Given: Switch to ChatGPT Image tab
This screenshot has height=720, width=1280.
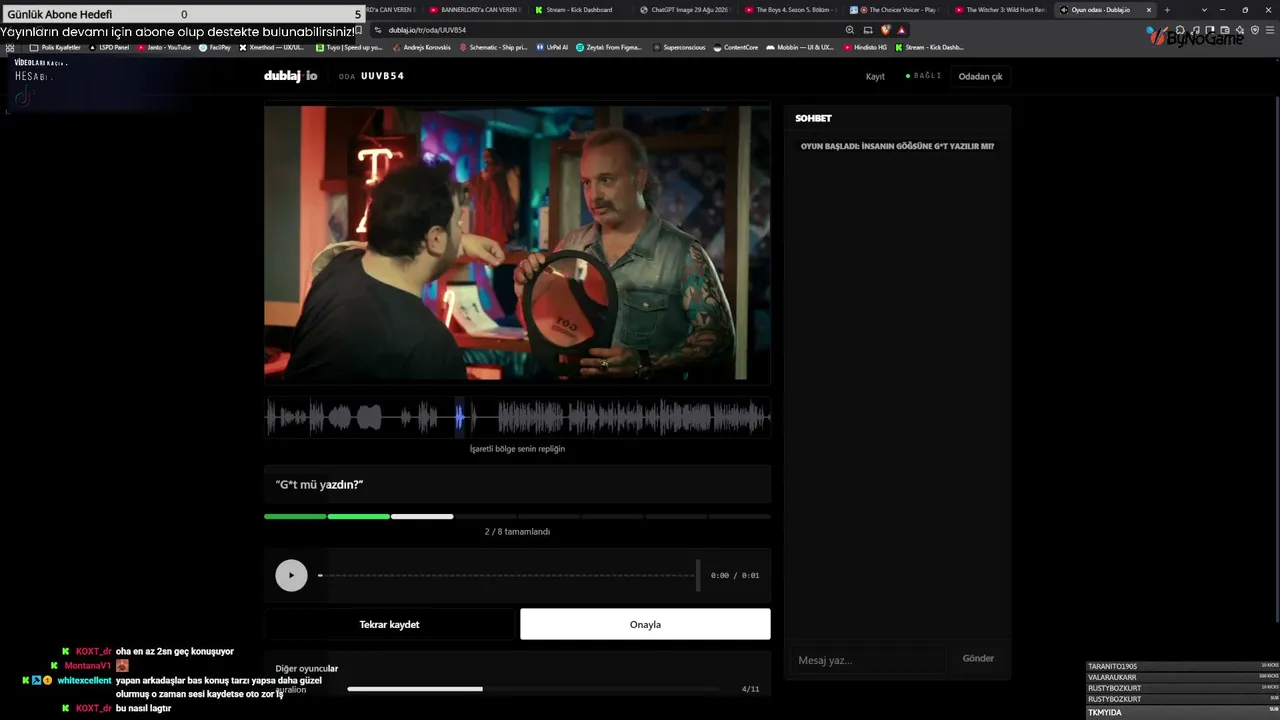Looking at the screenshot, I should [683, 10].
